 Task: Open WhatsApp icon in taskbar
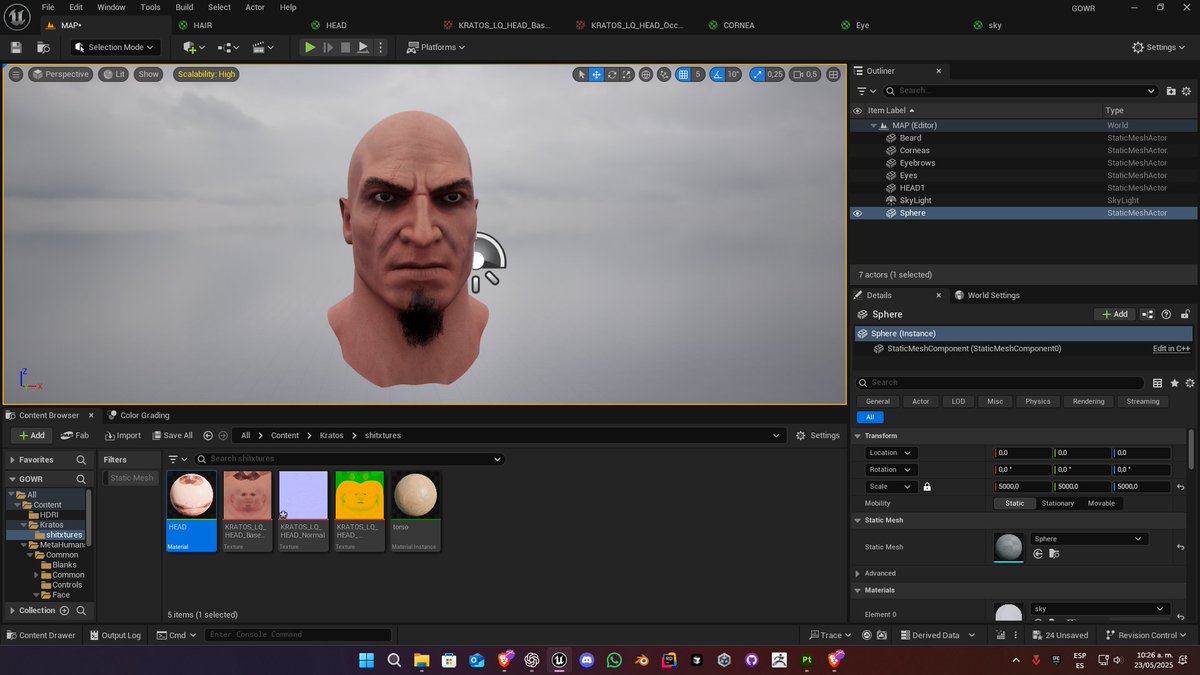point(614,660)
